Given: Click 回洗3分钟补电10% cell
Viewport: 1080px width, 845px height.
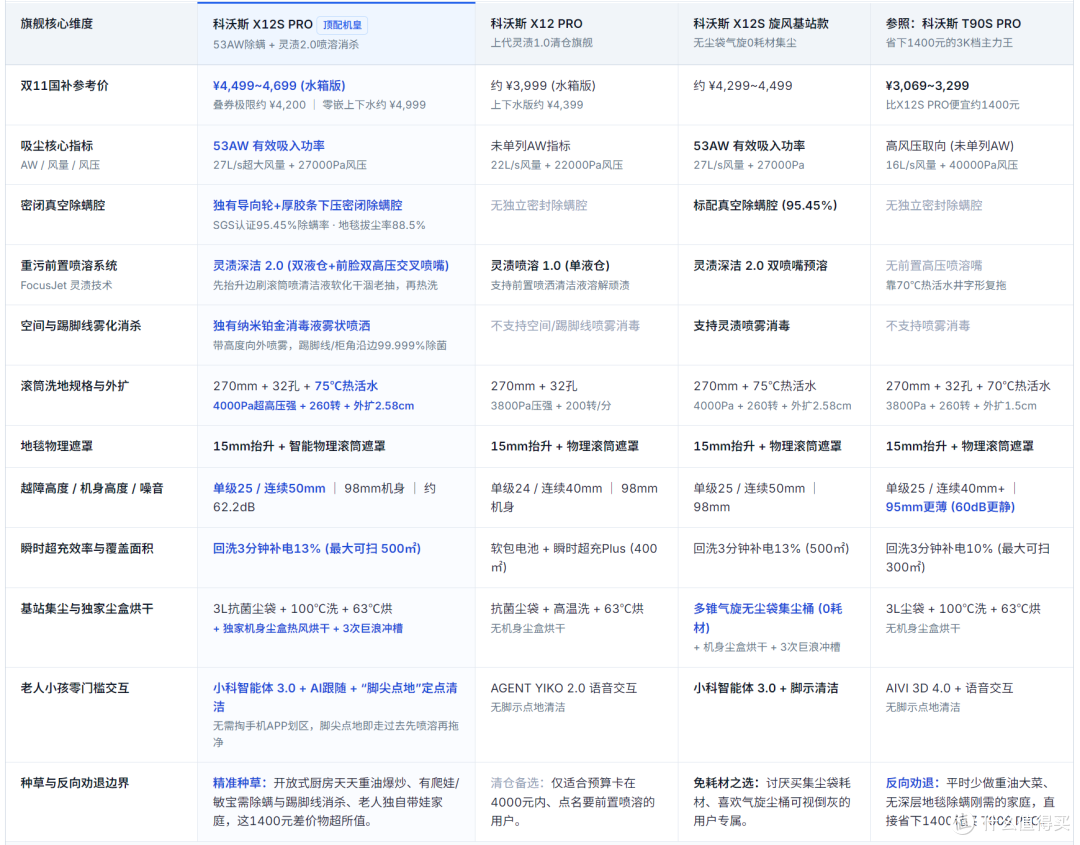Looking at the screenshot, I should (x=968, y=558).
